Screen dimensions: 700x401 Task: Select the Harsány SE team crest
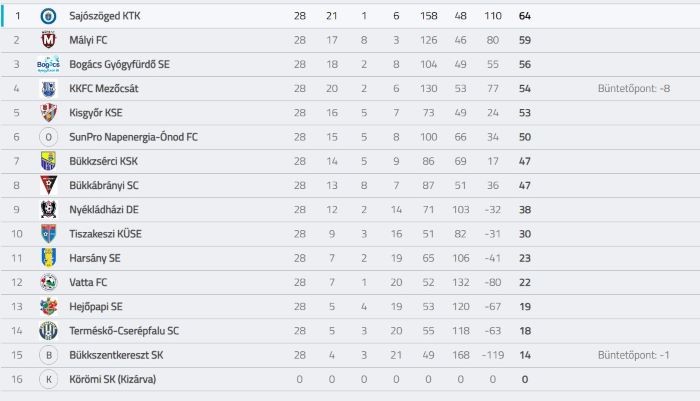pyautogui.click(x=48, y=258)
